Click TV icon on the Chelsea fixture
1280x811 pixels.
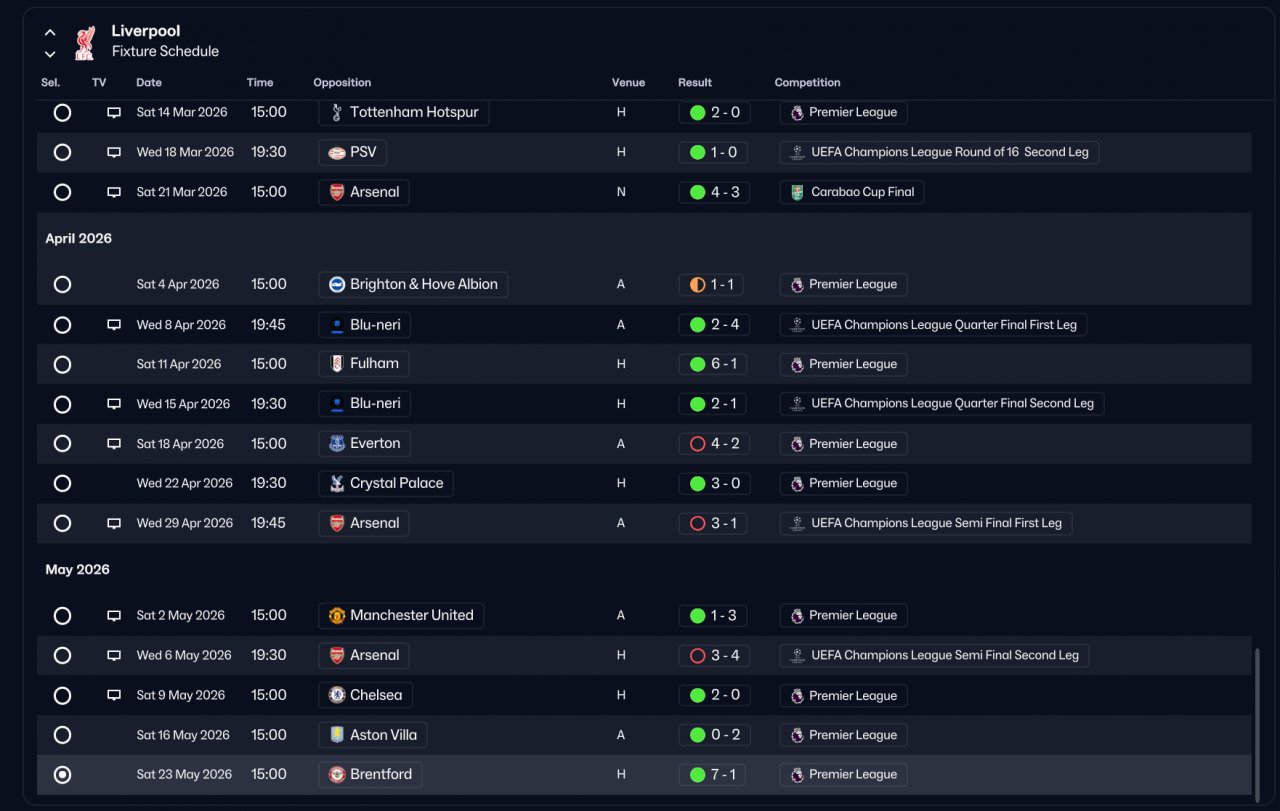pyautogui.click(x=114, y=695)
